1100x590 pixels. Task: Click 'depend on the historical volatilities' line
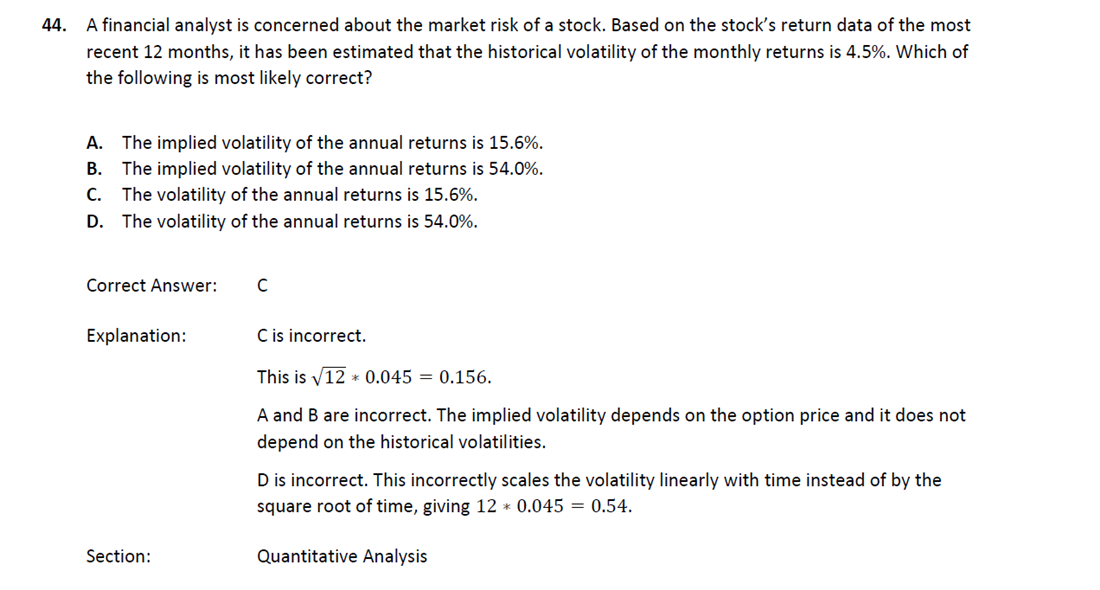401,442
